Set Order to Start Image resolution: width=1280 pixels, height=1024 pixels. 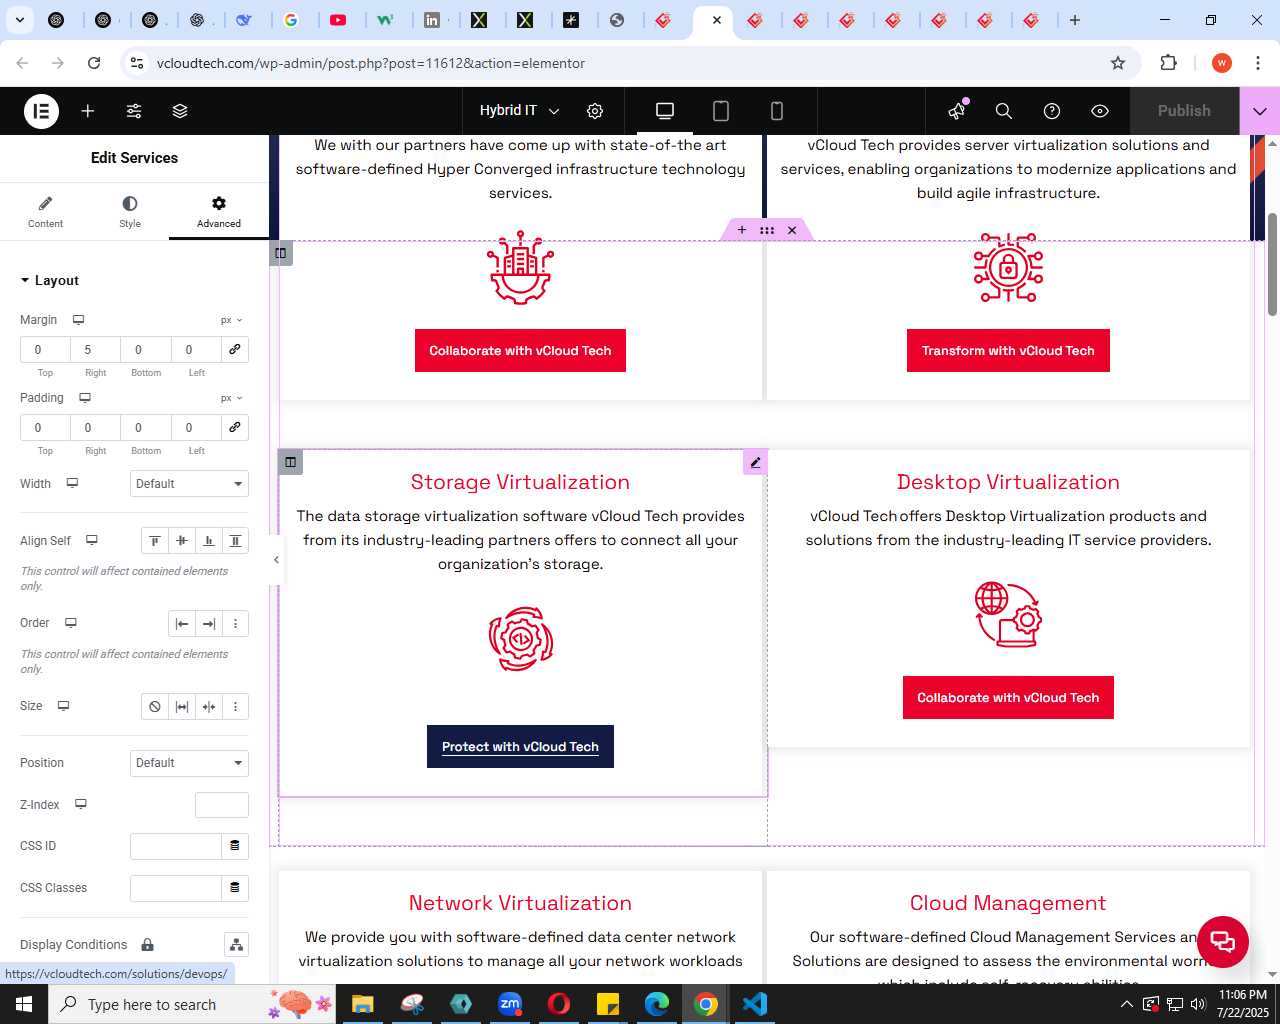tap(182, 624)
